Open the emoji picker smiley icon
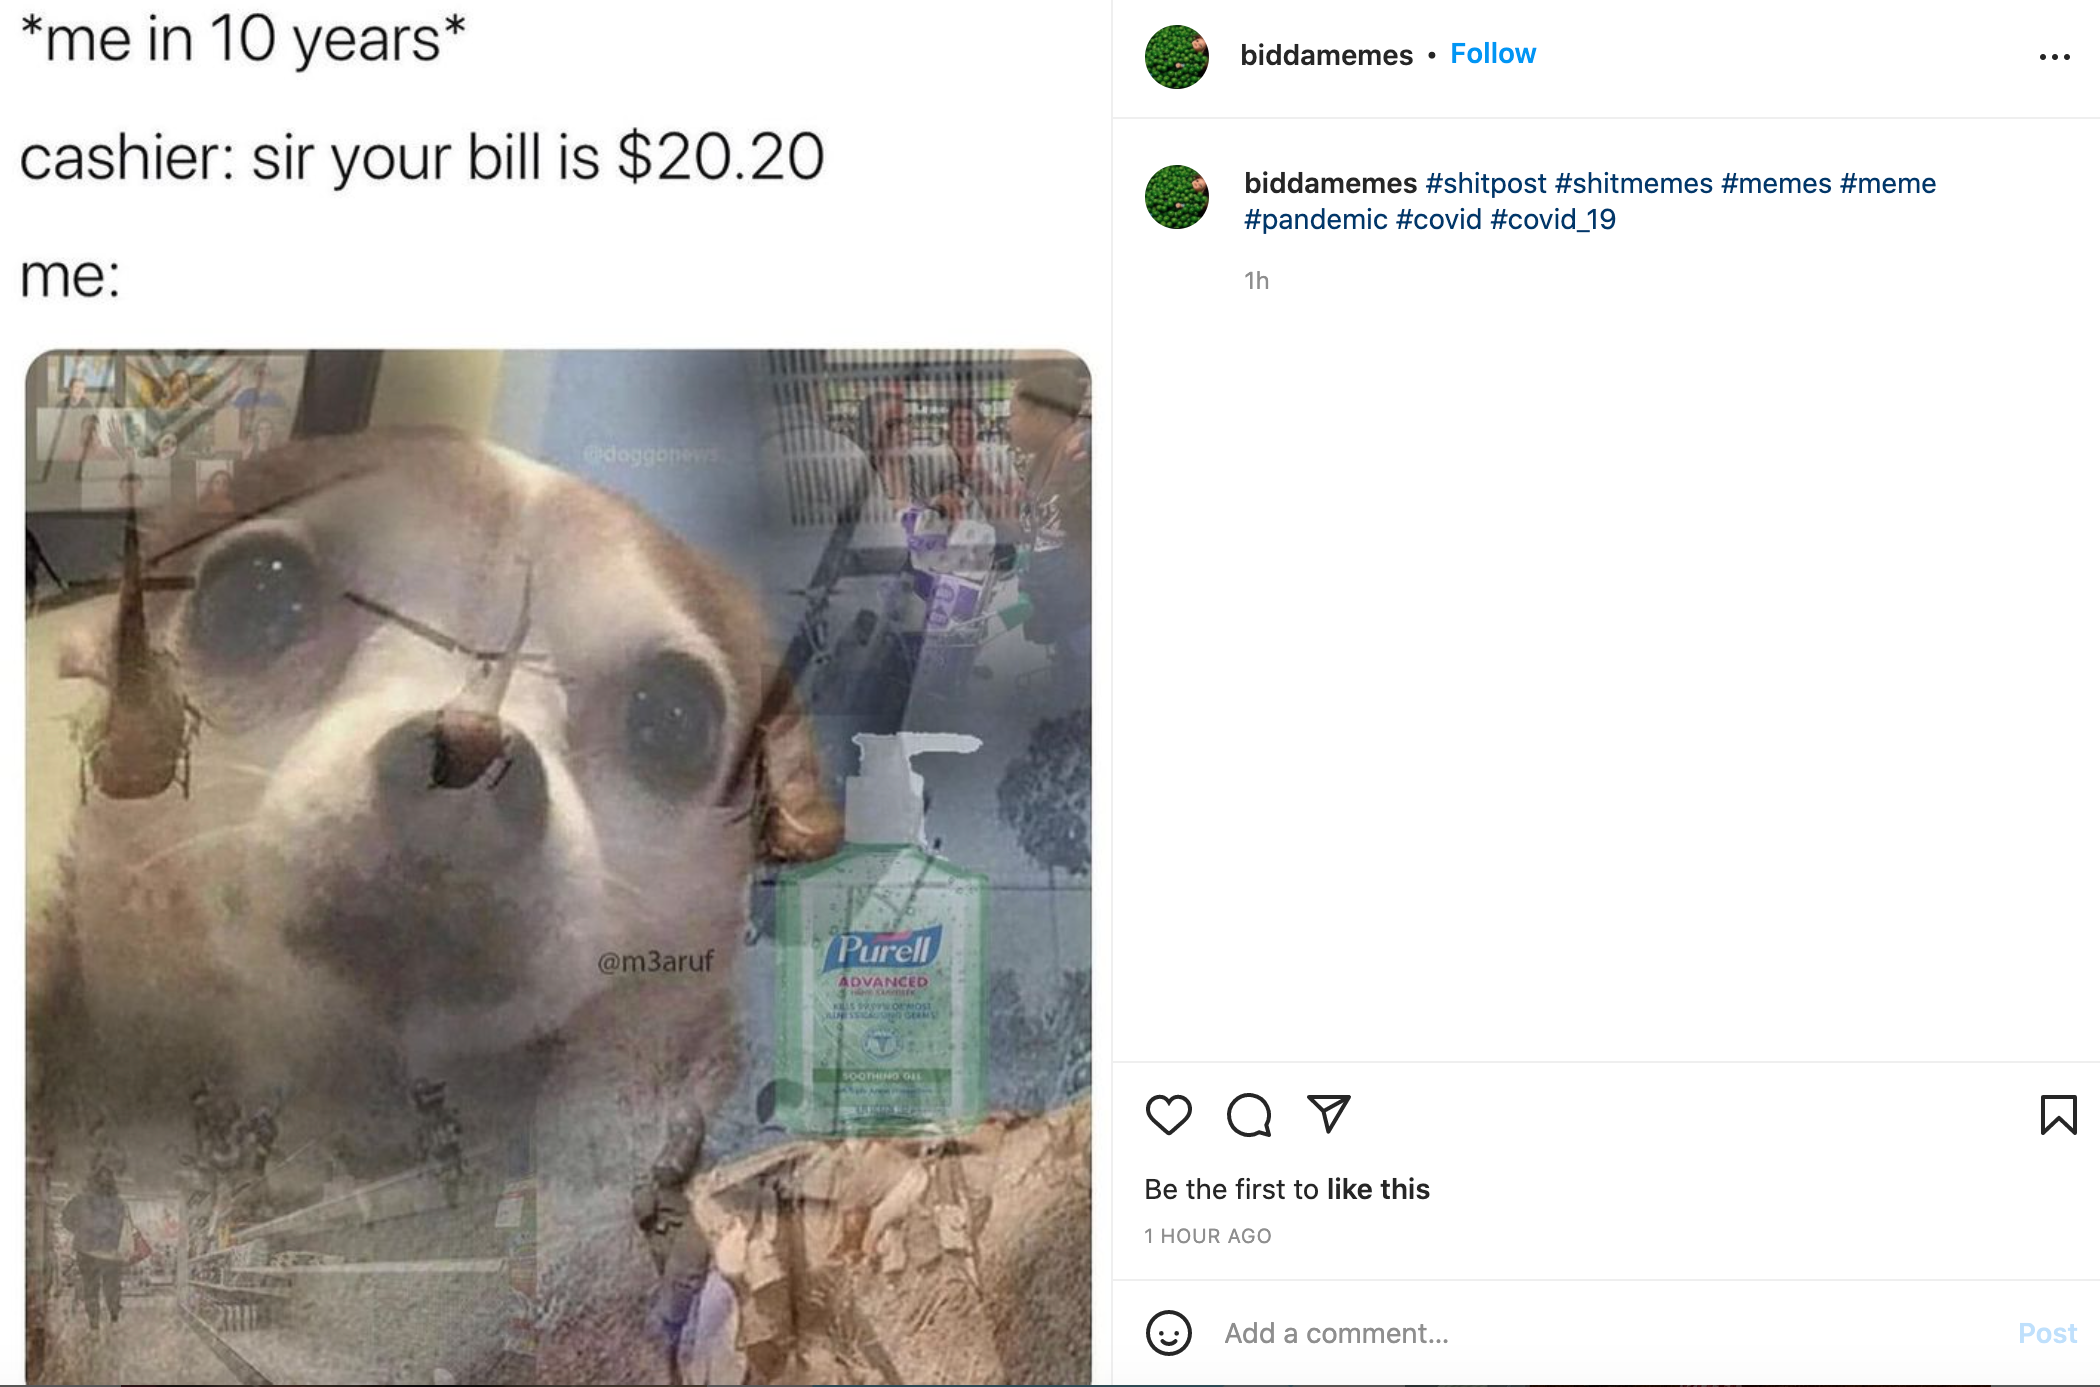The height and width of the screenshot is (1387, 2100). (x=1168, y=1332)
